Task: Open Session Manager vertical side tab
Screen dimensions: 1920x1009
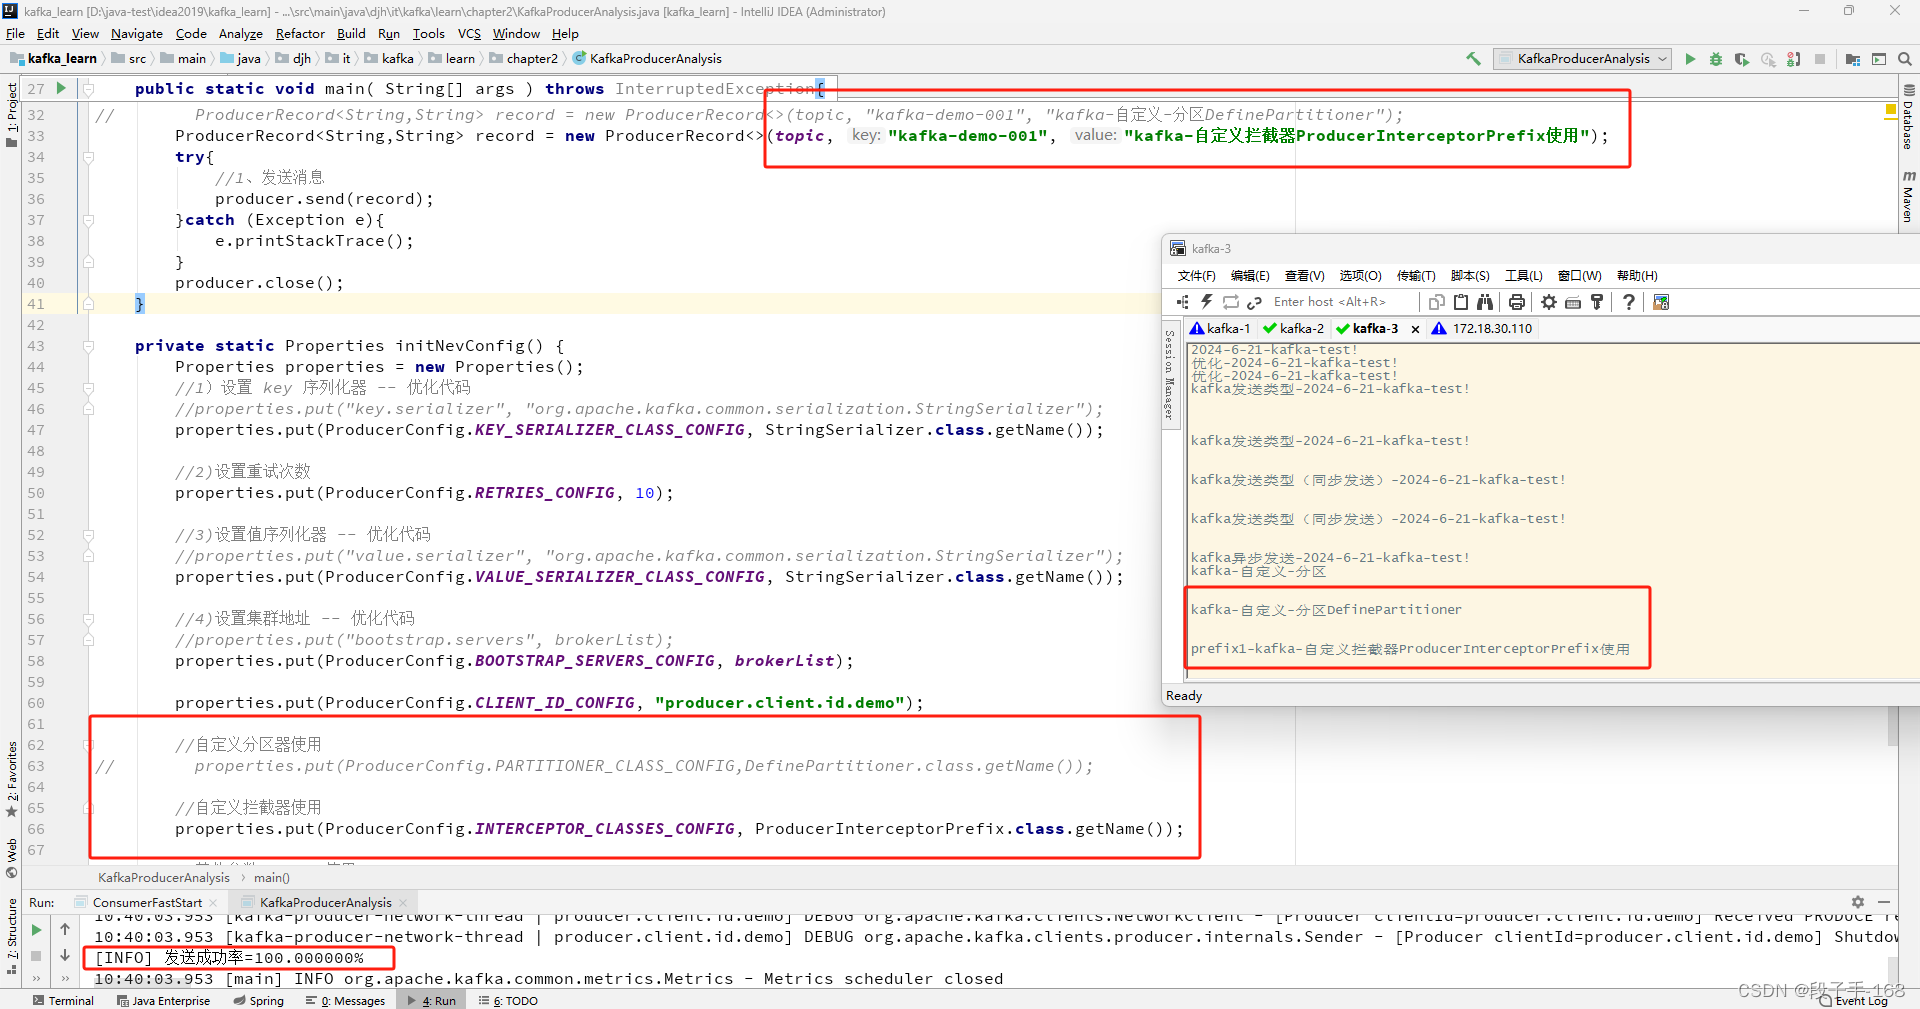Action: click(1169, 375)
